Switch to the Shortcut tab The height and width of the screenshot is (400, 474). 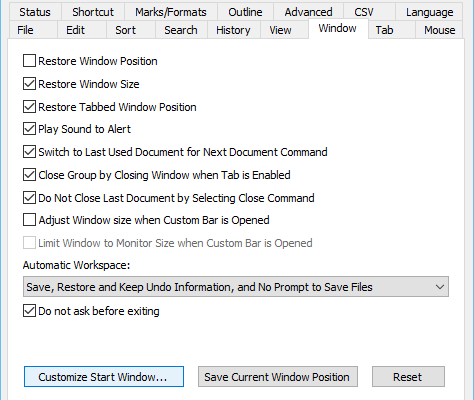(93, 12)
